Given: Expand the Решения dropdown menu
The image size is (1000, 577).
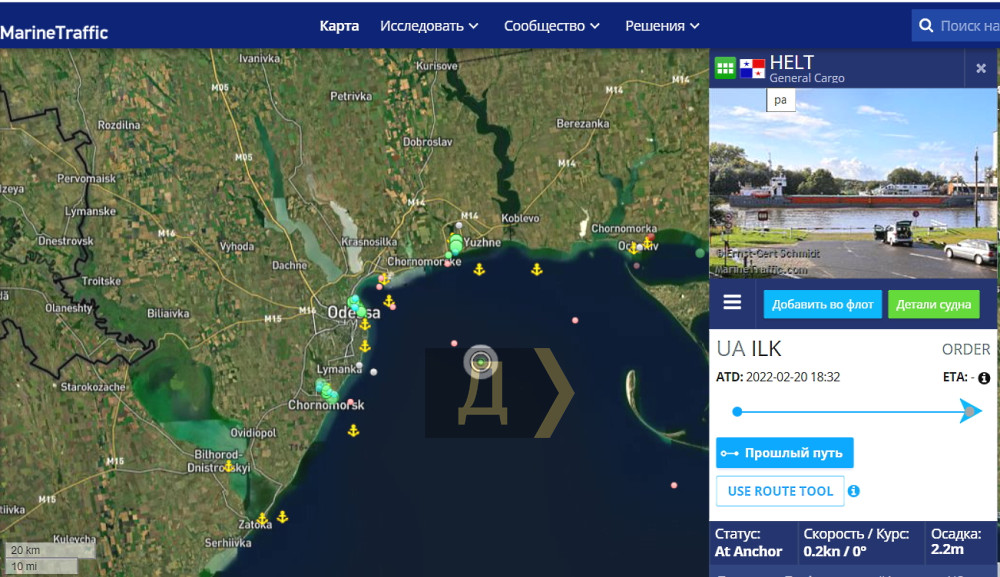Looking at the screenshot, I should [662, 26].
